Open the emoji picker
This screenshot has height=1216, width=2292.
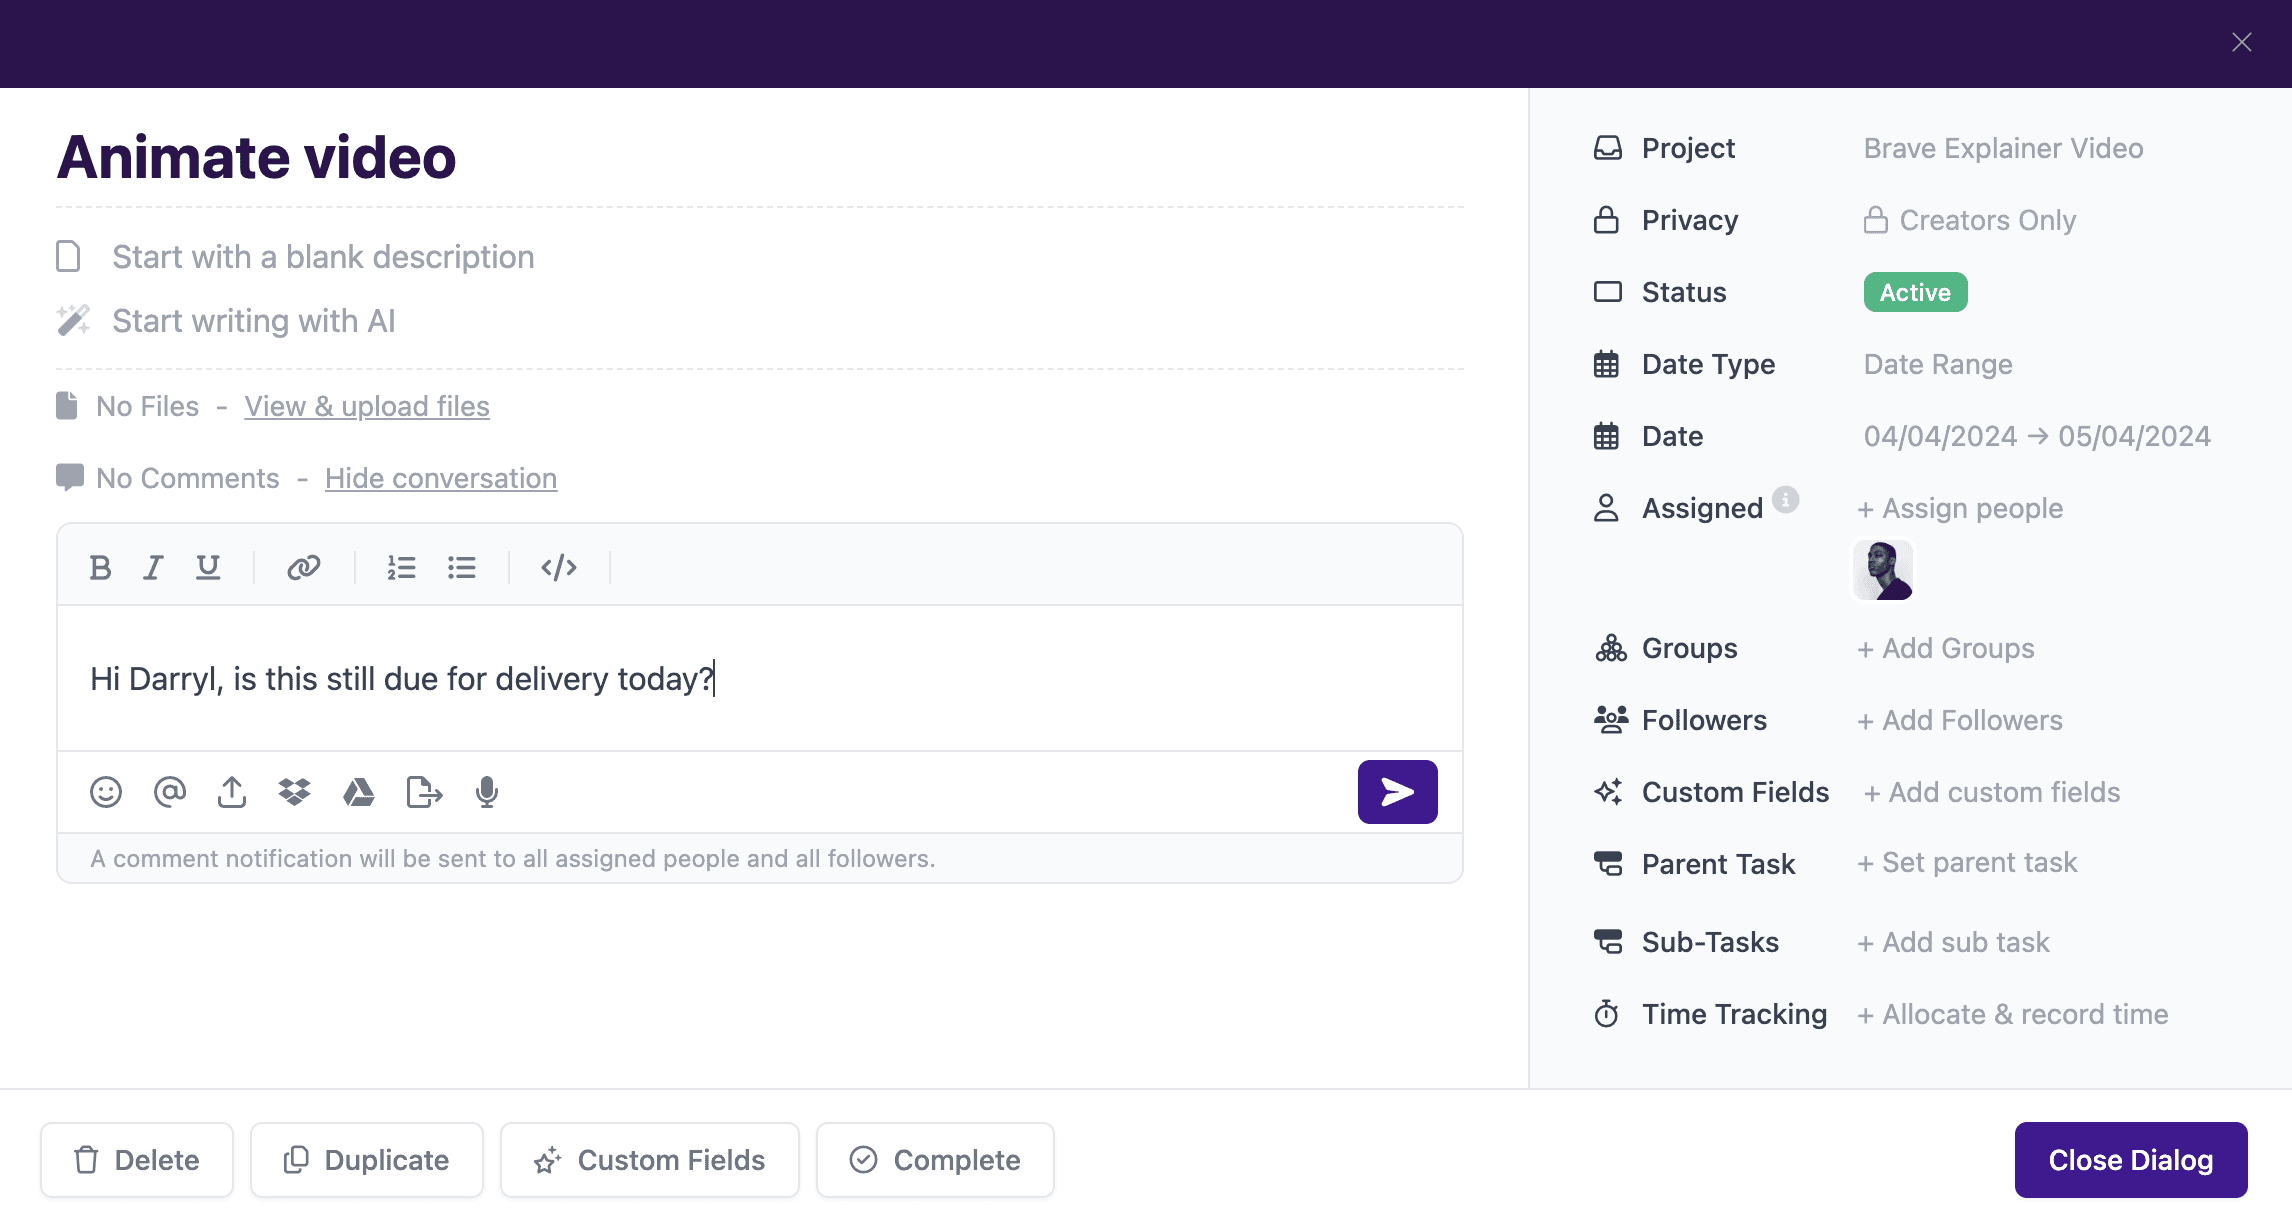106,792
